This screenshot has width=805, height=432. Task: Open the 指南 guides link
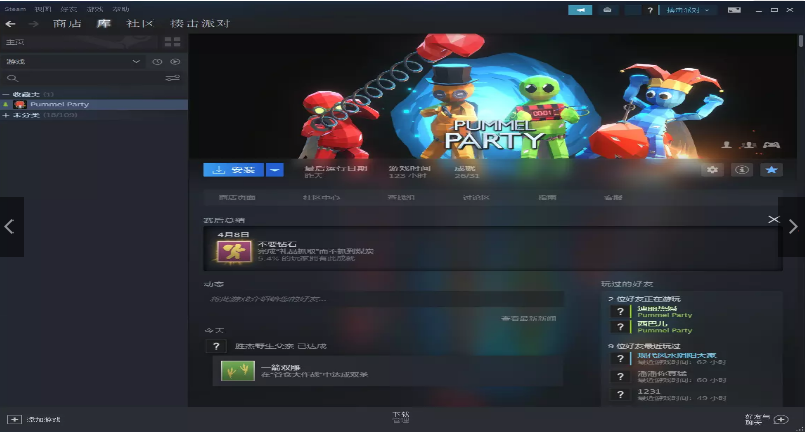click(x=547, y=197)
